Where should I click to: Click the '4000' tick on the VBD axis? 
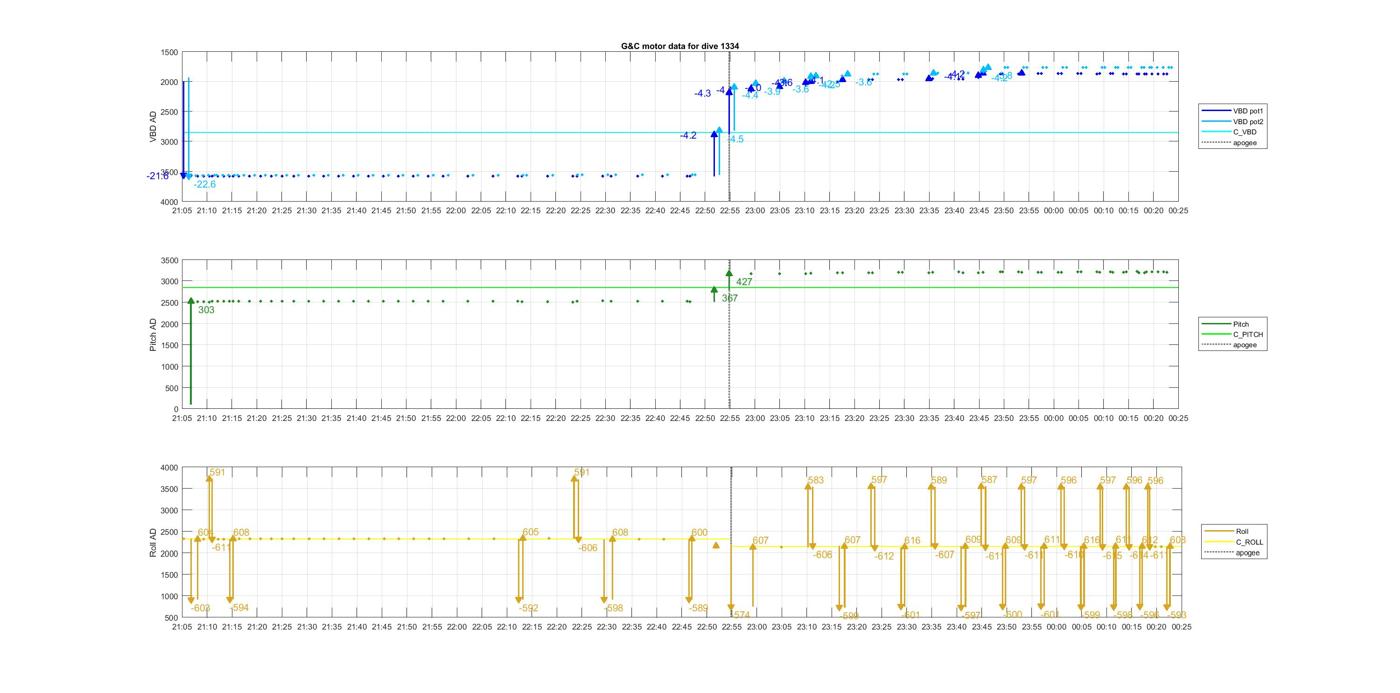169,202
